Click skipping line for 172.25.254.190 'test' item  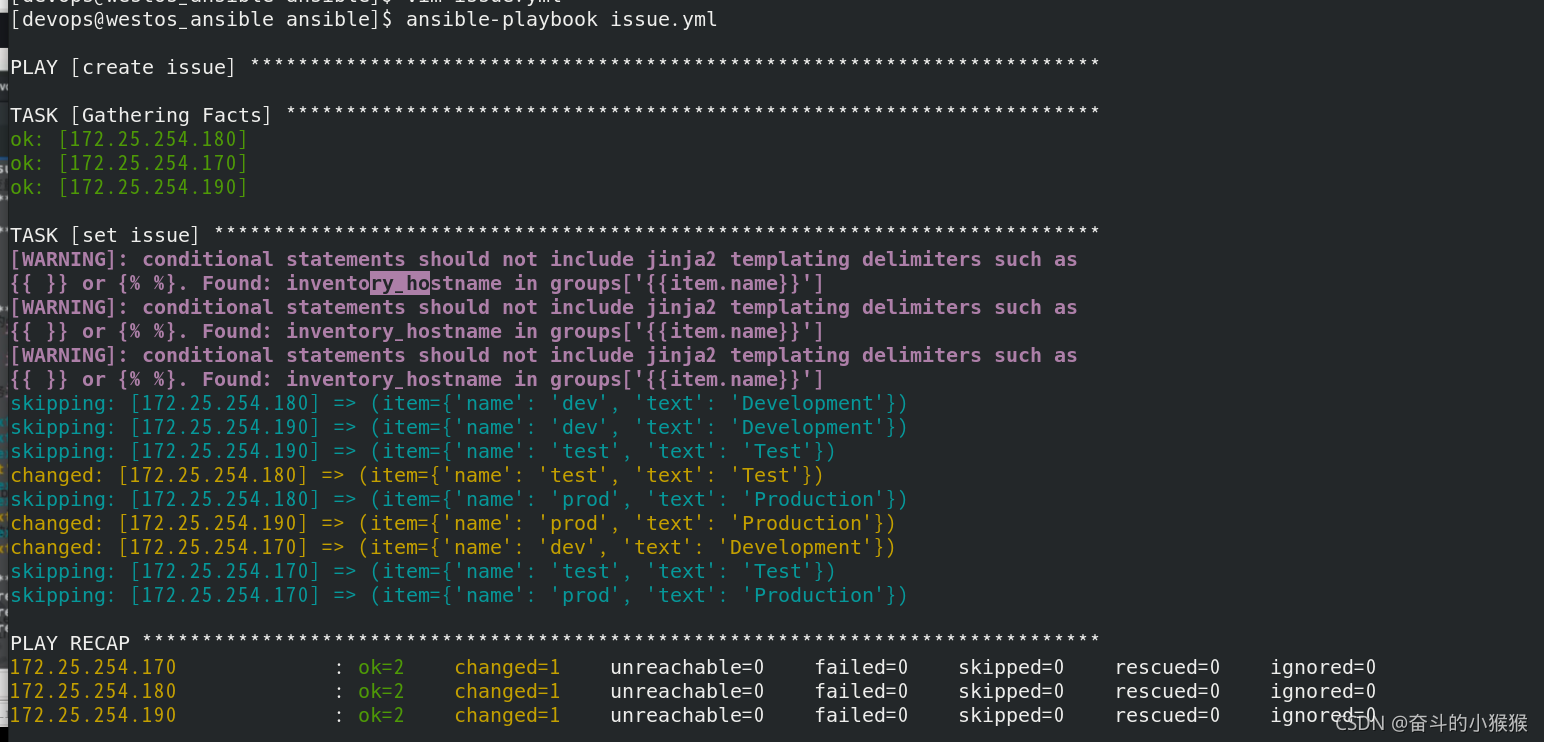[x=423, y=452]
